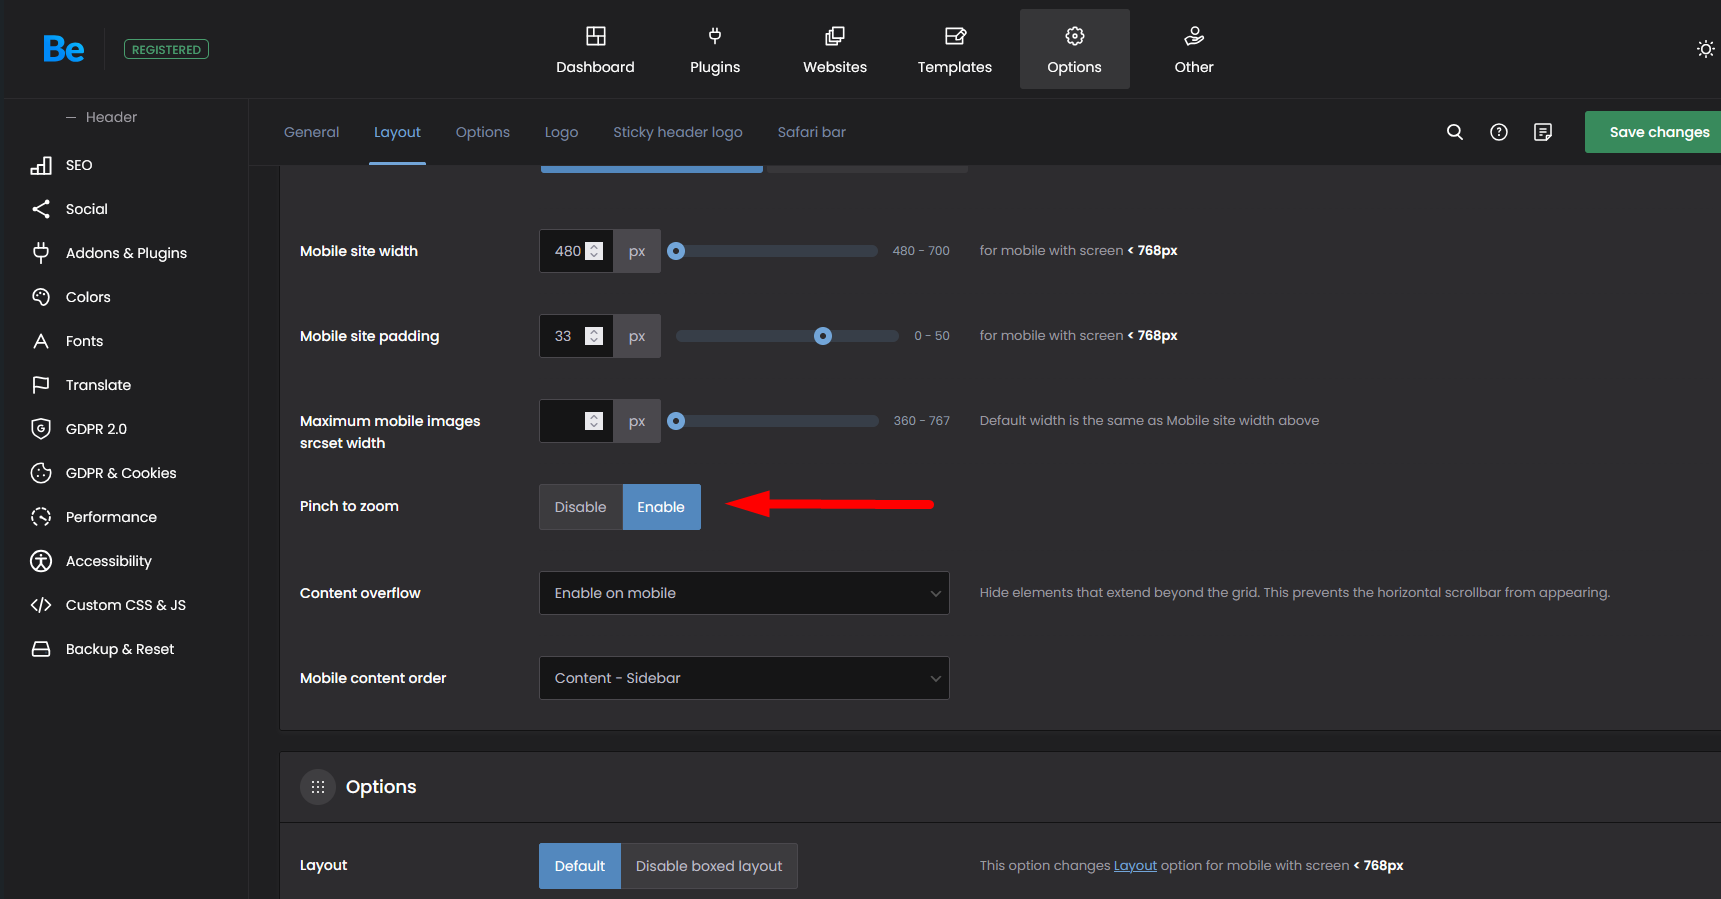This screenshot has width=1721, height=899.
Task: Click the search magnifier icon
Action: coord(1455,132)
